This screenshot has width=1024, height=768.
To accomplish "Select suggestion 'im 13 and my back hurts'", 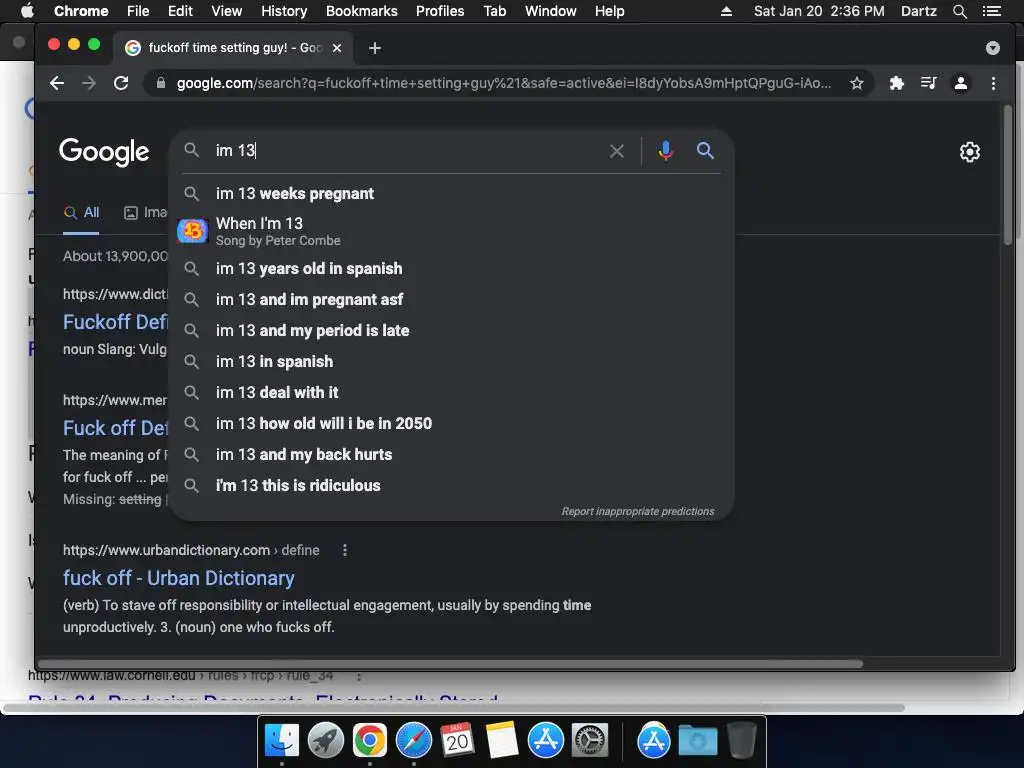I will tap(451, 455).
